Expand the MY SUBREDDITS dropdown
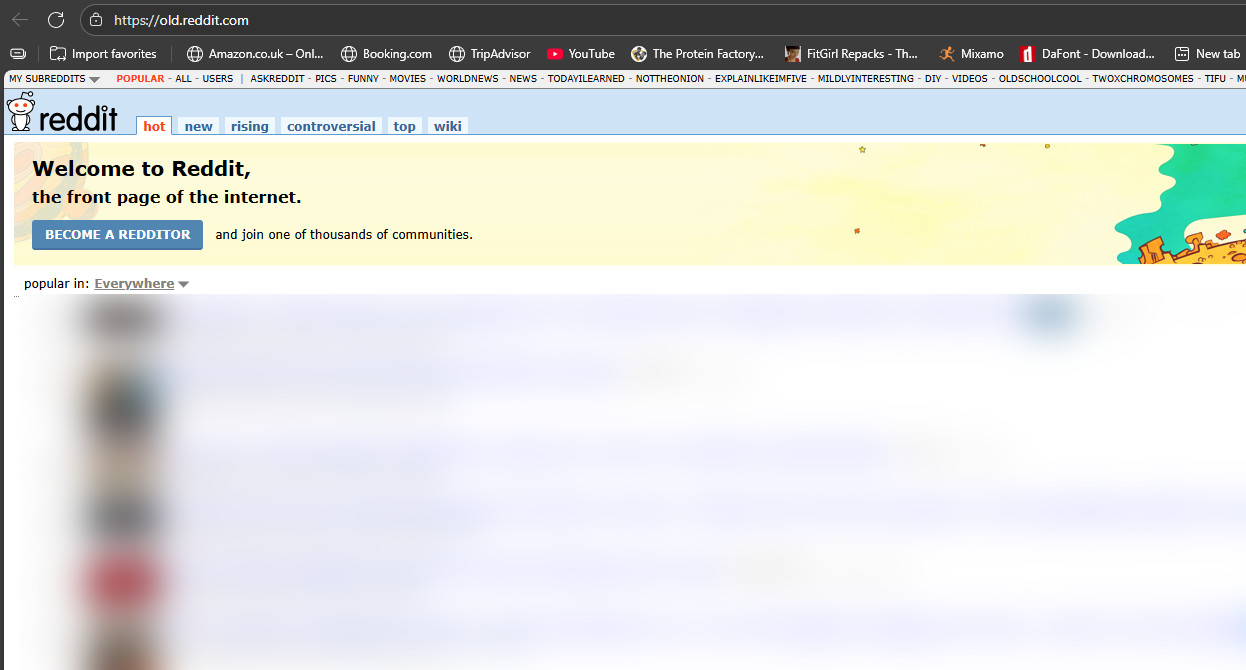 click(54, 79)
